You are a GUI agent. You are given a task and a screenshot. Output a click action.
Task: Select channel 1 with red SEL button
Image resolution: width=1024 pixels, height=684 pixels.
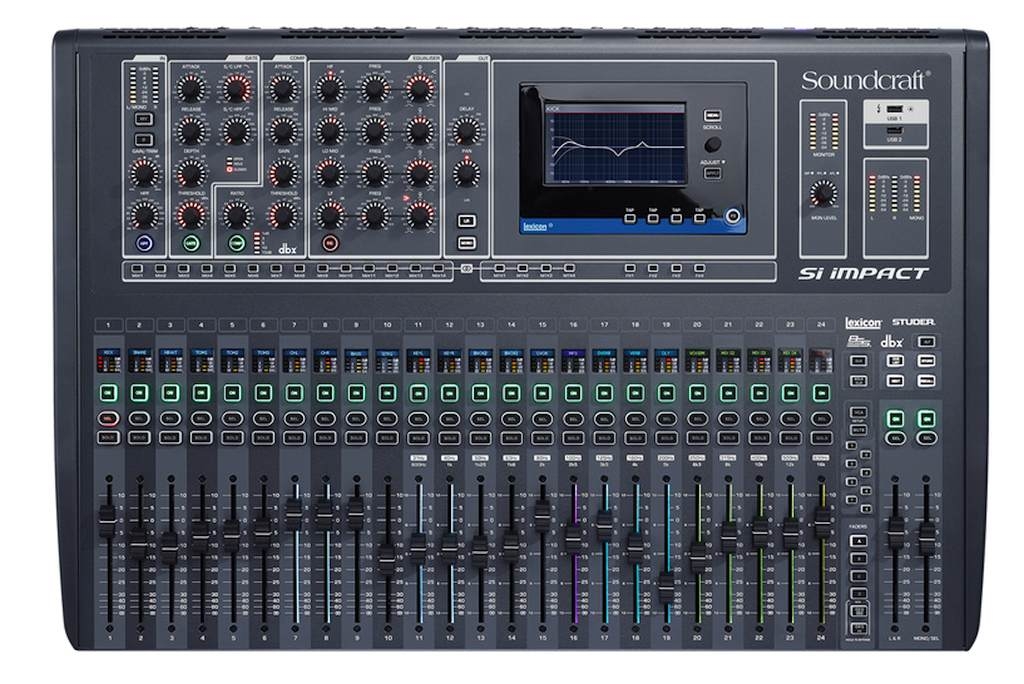click(x=108, y=417)
